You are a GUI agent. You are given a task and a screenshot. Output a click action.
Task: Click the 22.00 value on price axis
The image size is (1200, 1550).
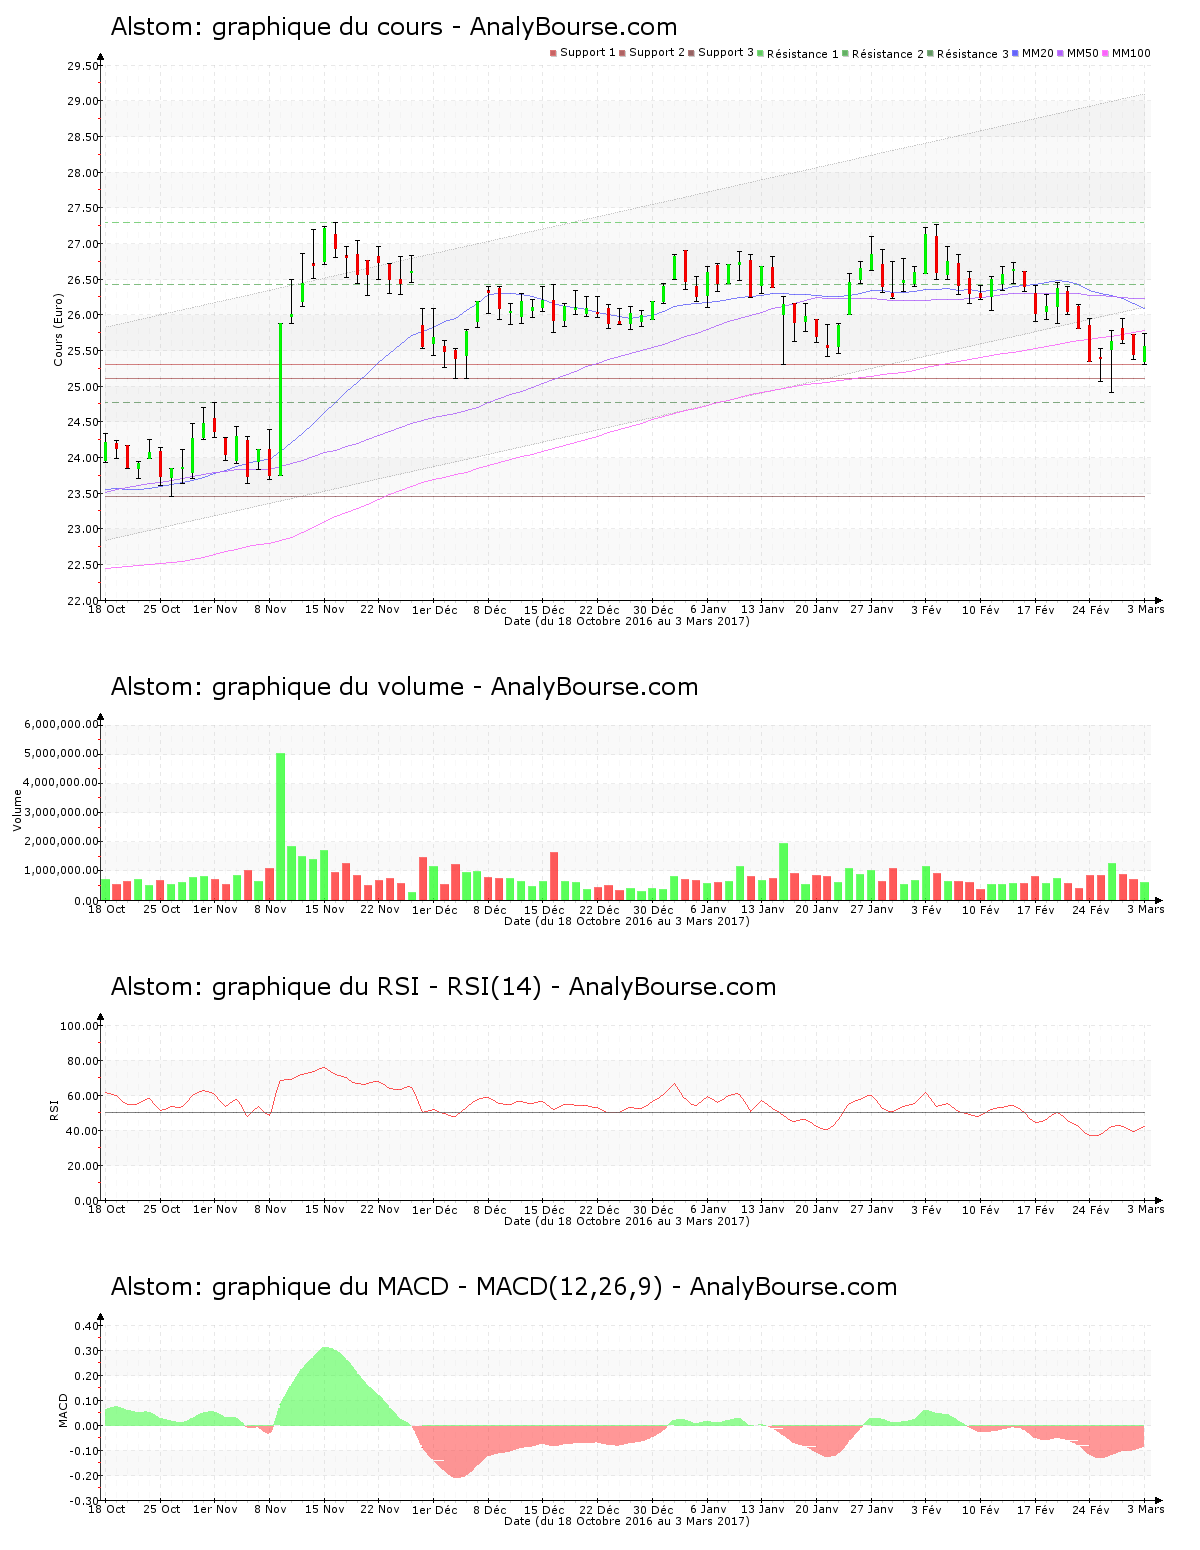click(x=82, y=601)
